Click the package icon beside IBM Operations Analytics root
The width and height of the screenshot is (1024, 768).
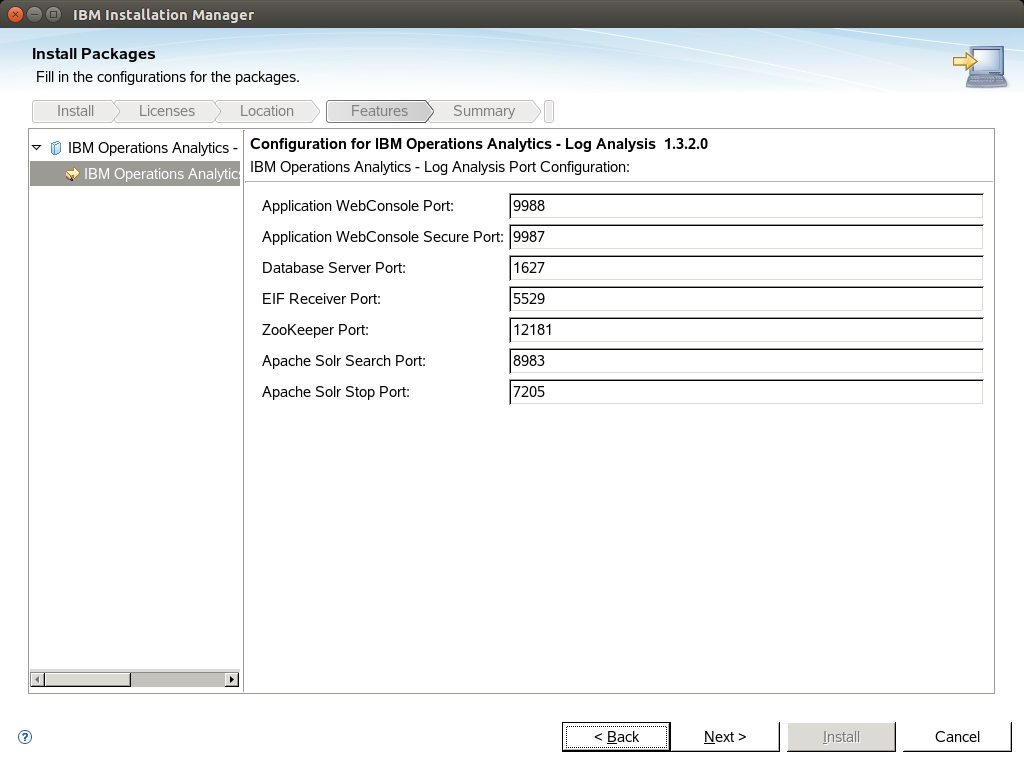coord(56,148)
